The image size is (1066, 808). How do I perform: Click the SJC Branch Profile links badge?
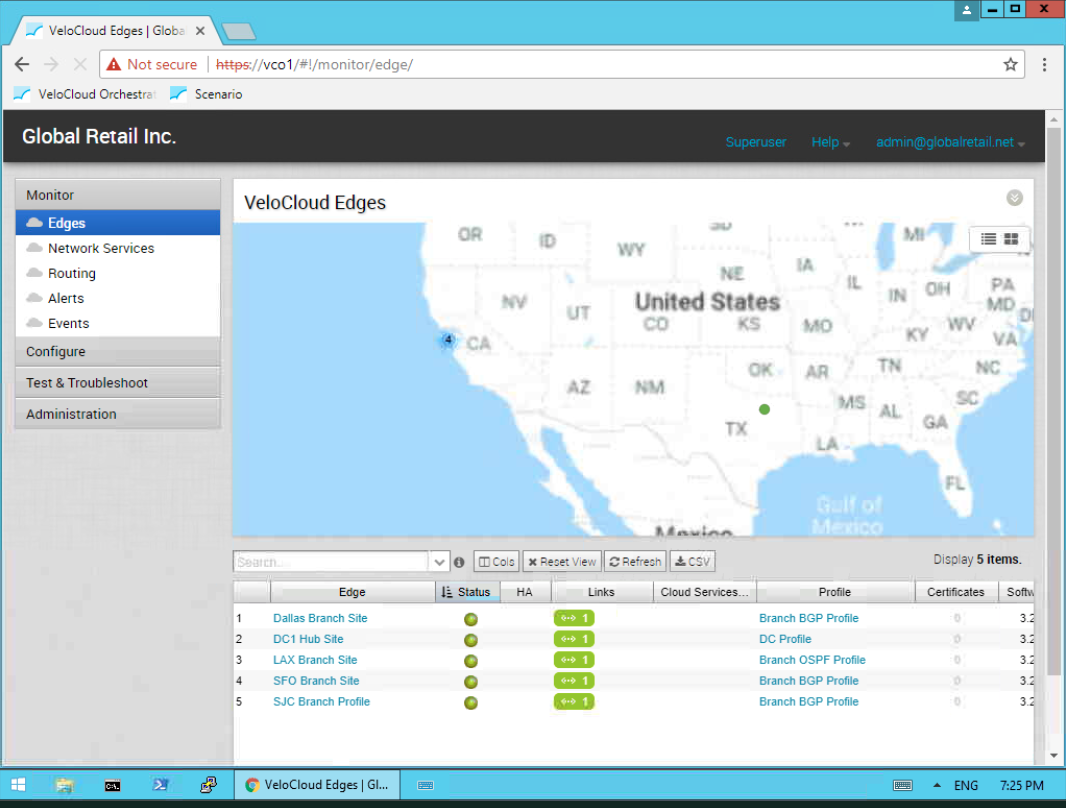(x=574, y=702)
